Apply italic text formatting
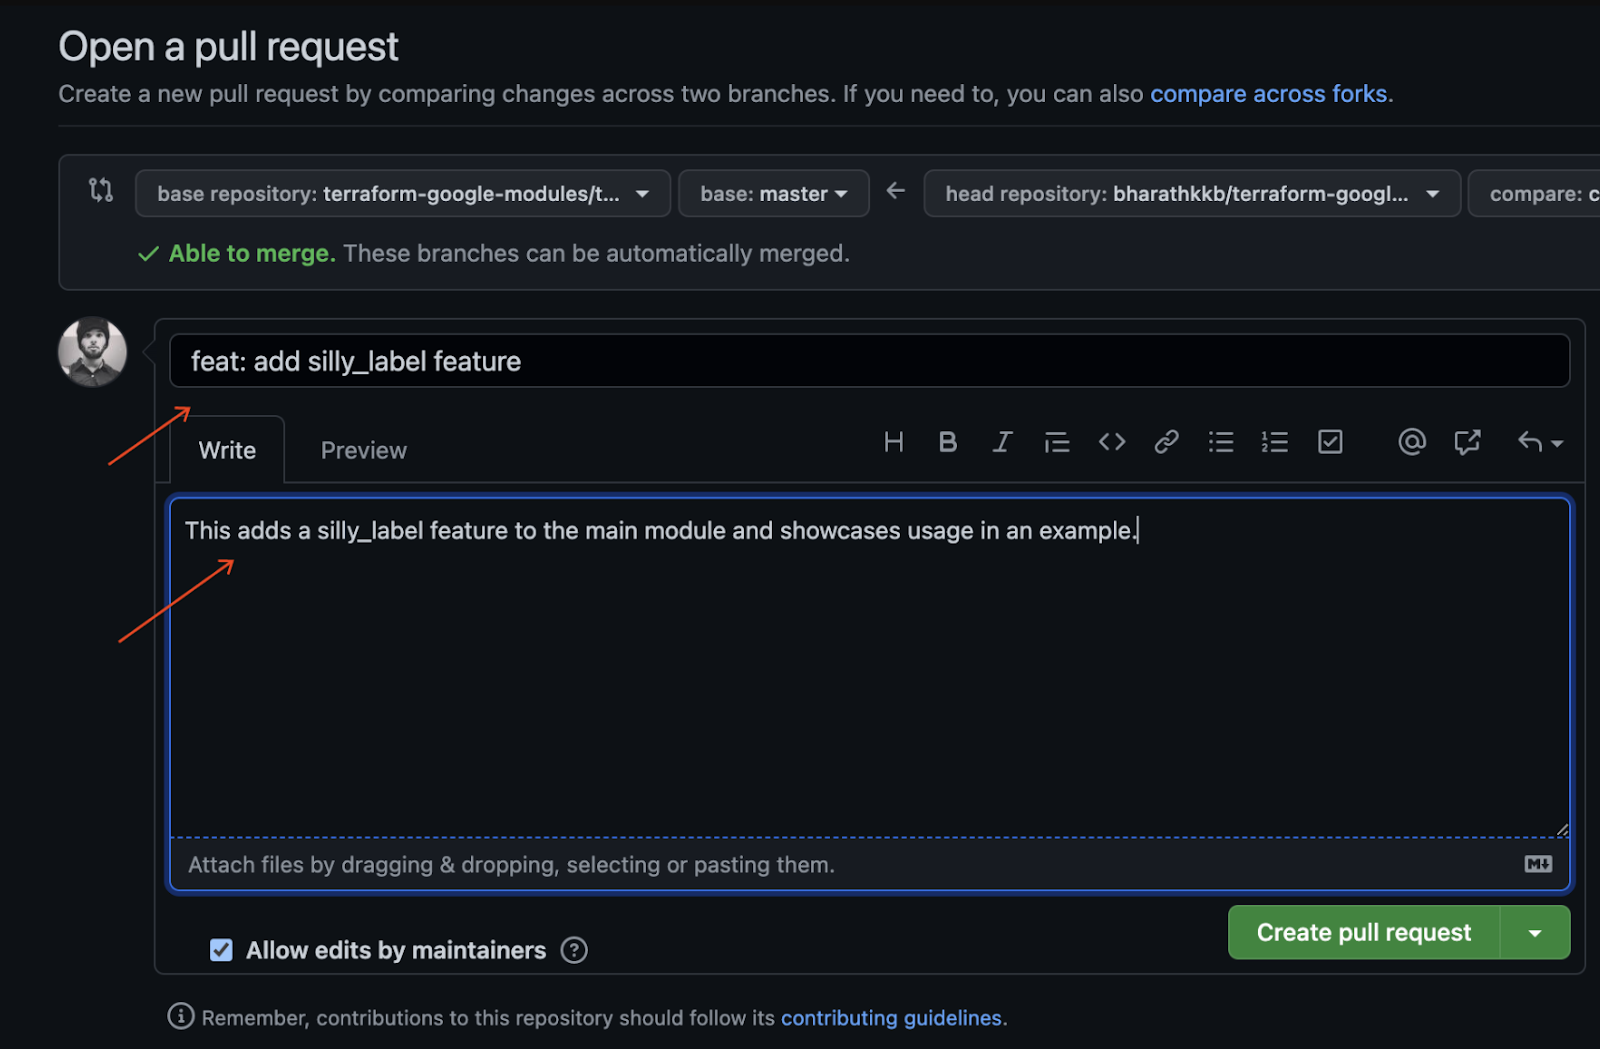Image resolution: width=1600 pixels, height=1049 pixels. [1002, 442]
